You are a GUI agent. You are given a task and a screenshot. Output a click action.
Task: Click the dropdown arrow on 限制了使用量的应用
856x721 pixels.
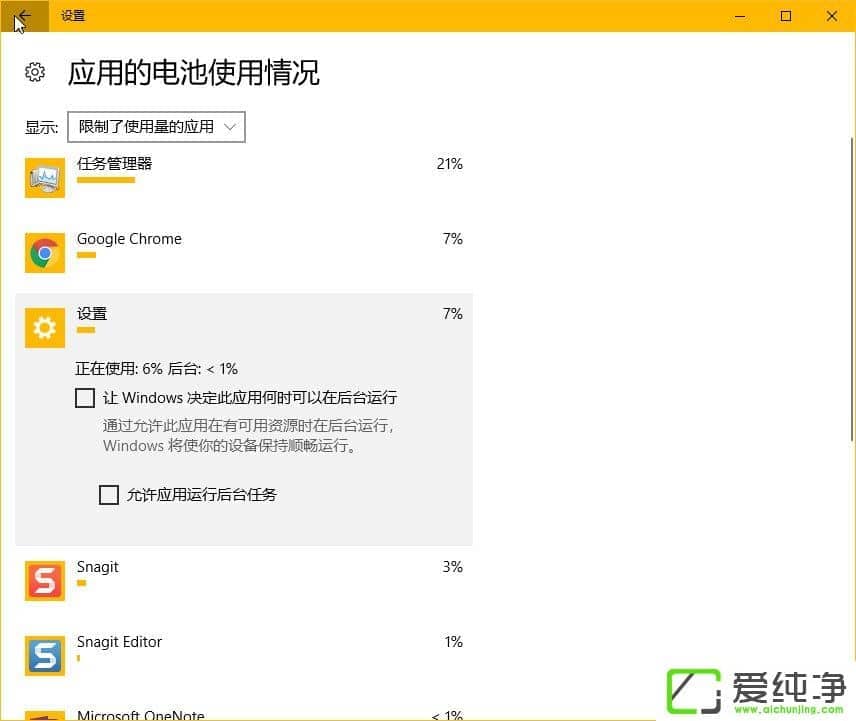pyautogui.click(x=231, y=126)
